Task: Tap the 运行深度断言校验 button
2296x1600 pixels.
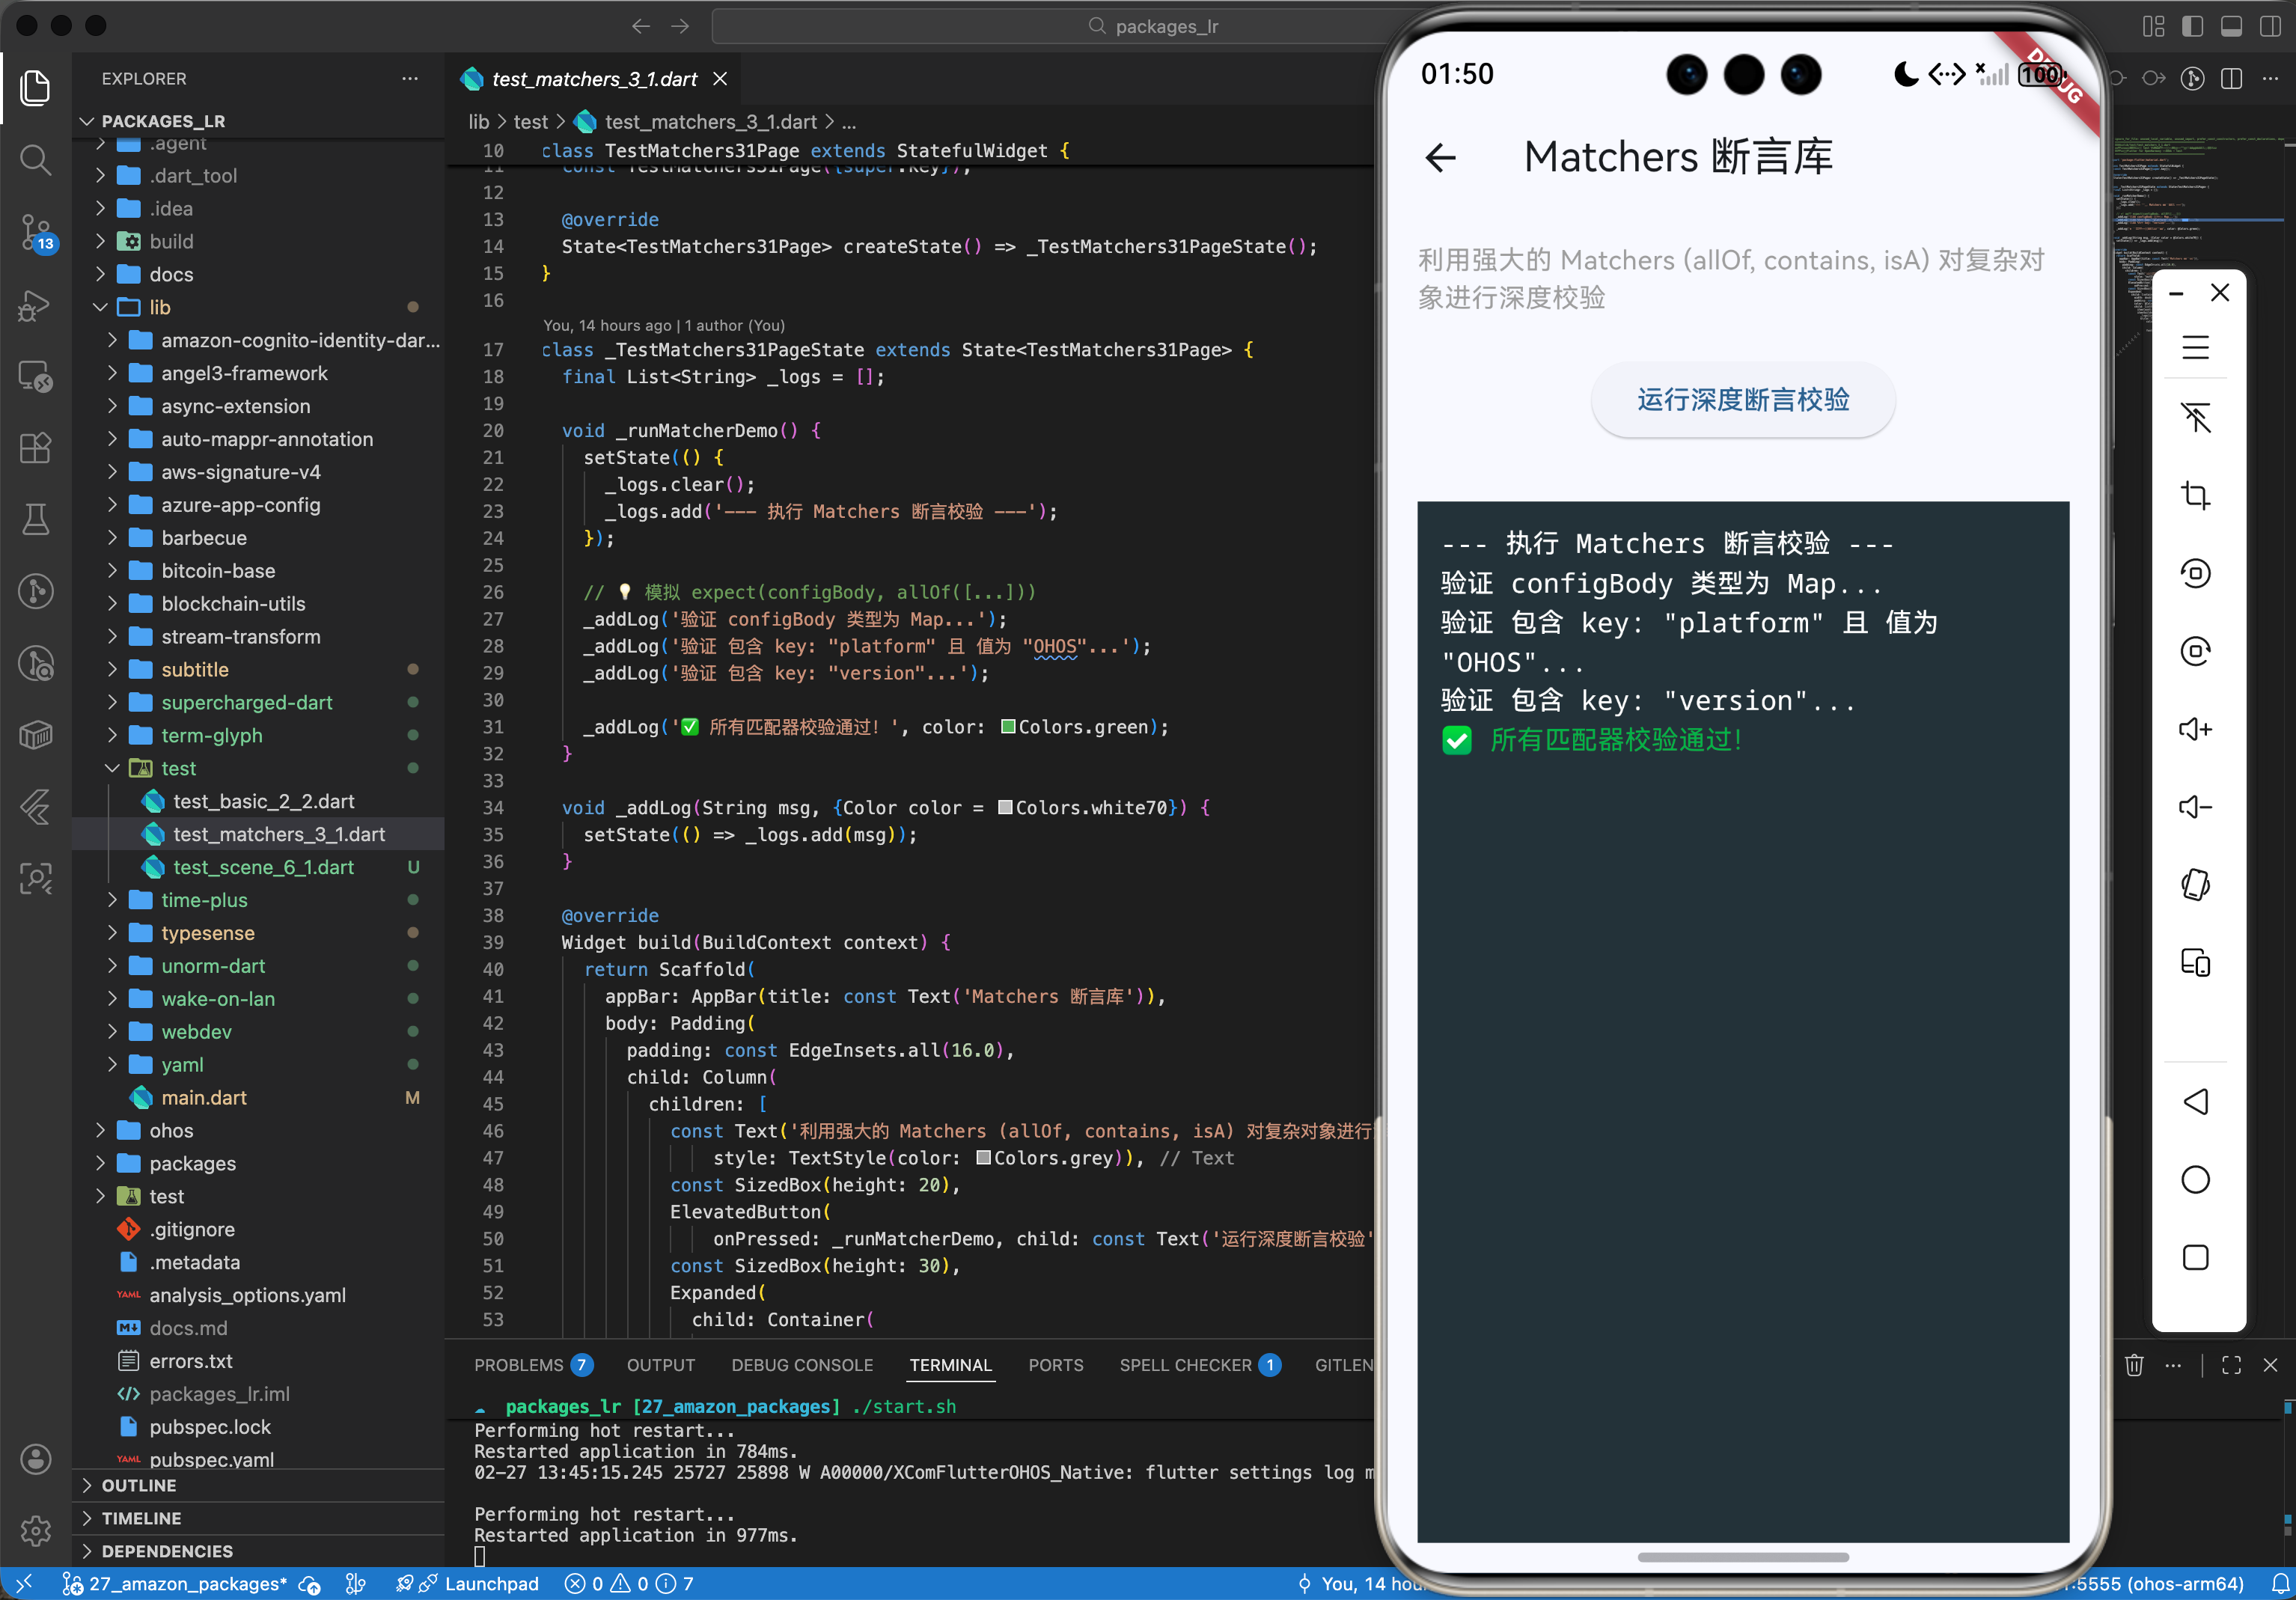Action: 1742,400
